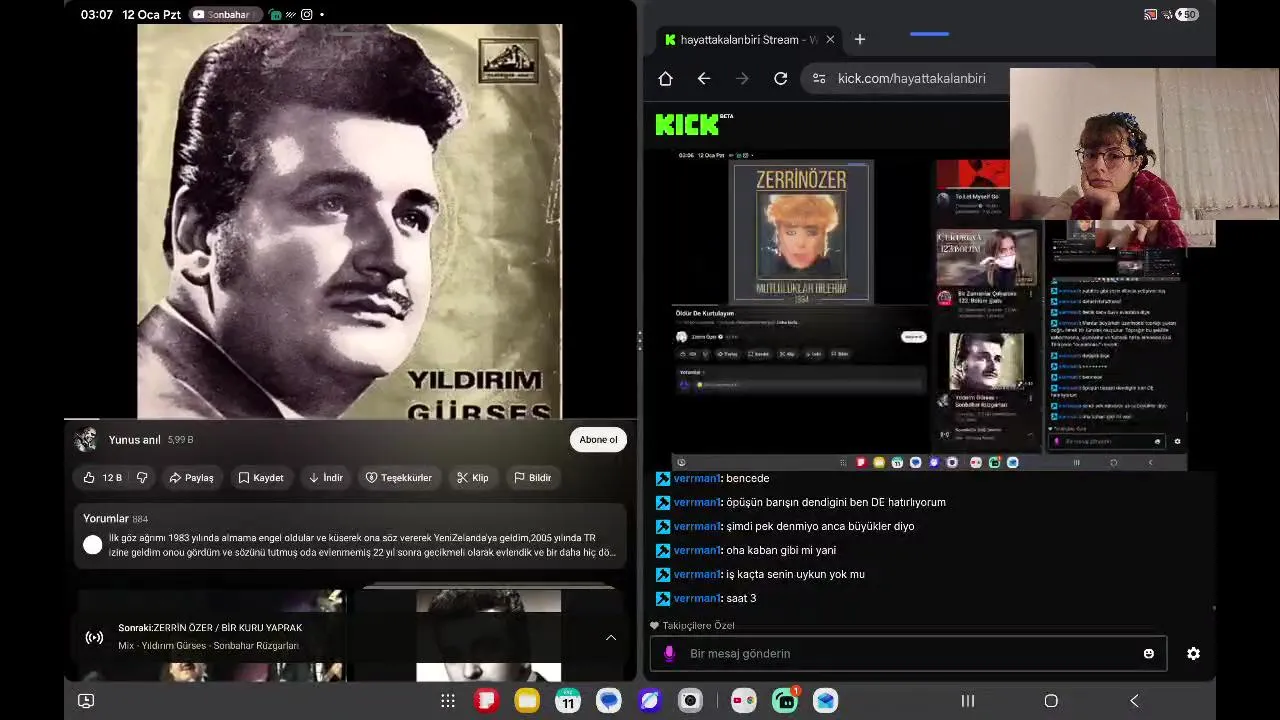Screen dimensions: 1280x720
Task: Report the video with Bildir
Action: pos(532,478)
